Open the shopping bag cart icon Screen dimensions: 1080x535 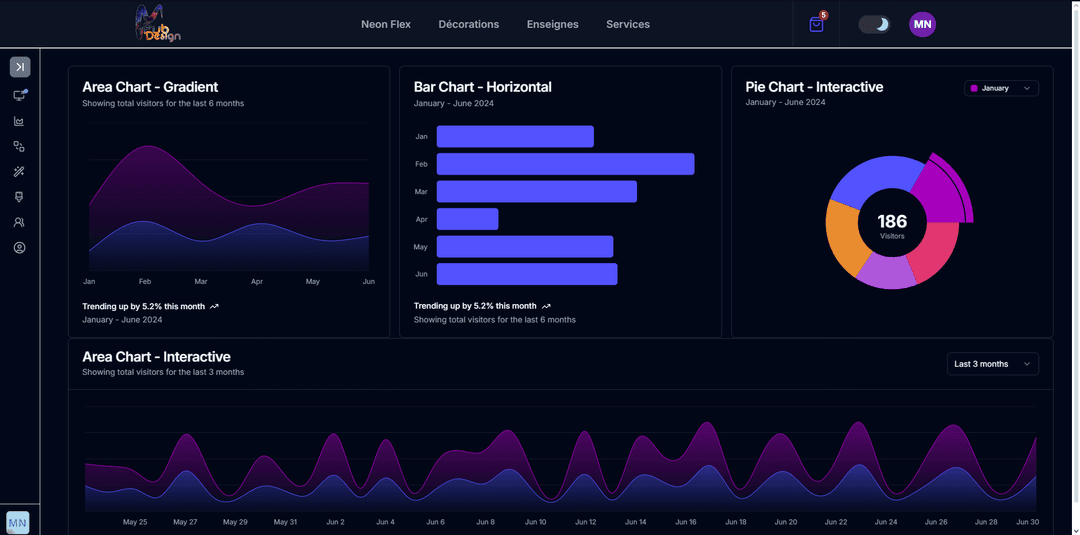tap(816, 25)
